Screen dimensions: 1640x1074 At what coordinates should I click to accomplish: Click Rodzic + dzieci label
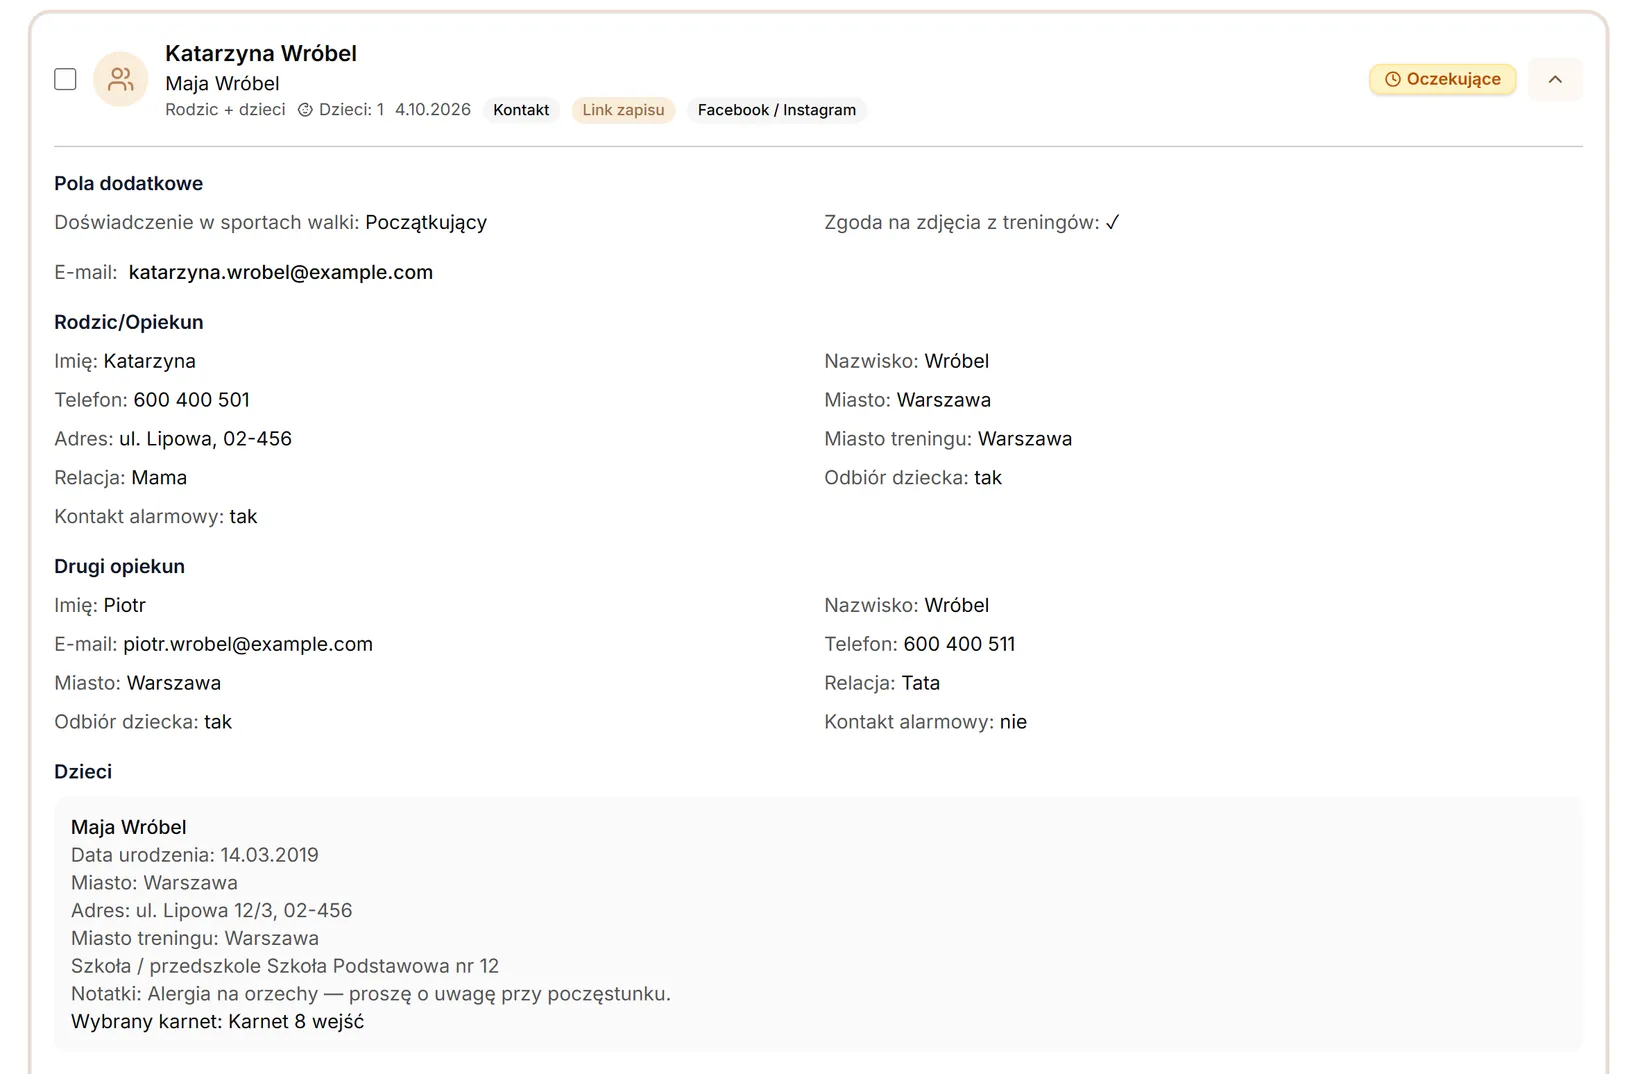(x=225, y=110)
